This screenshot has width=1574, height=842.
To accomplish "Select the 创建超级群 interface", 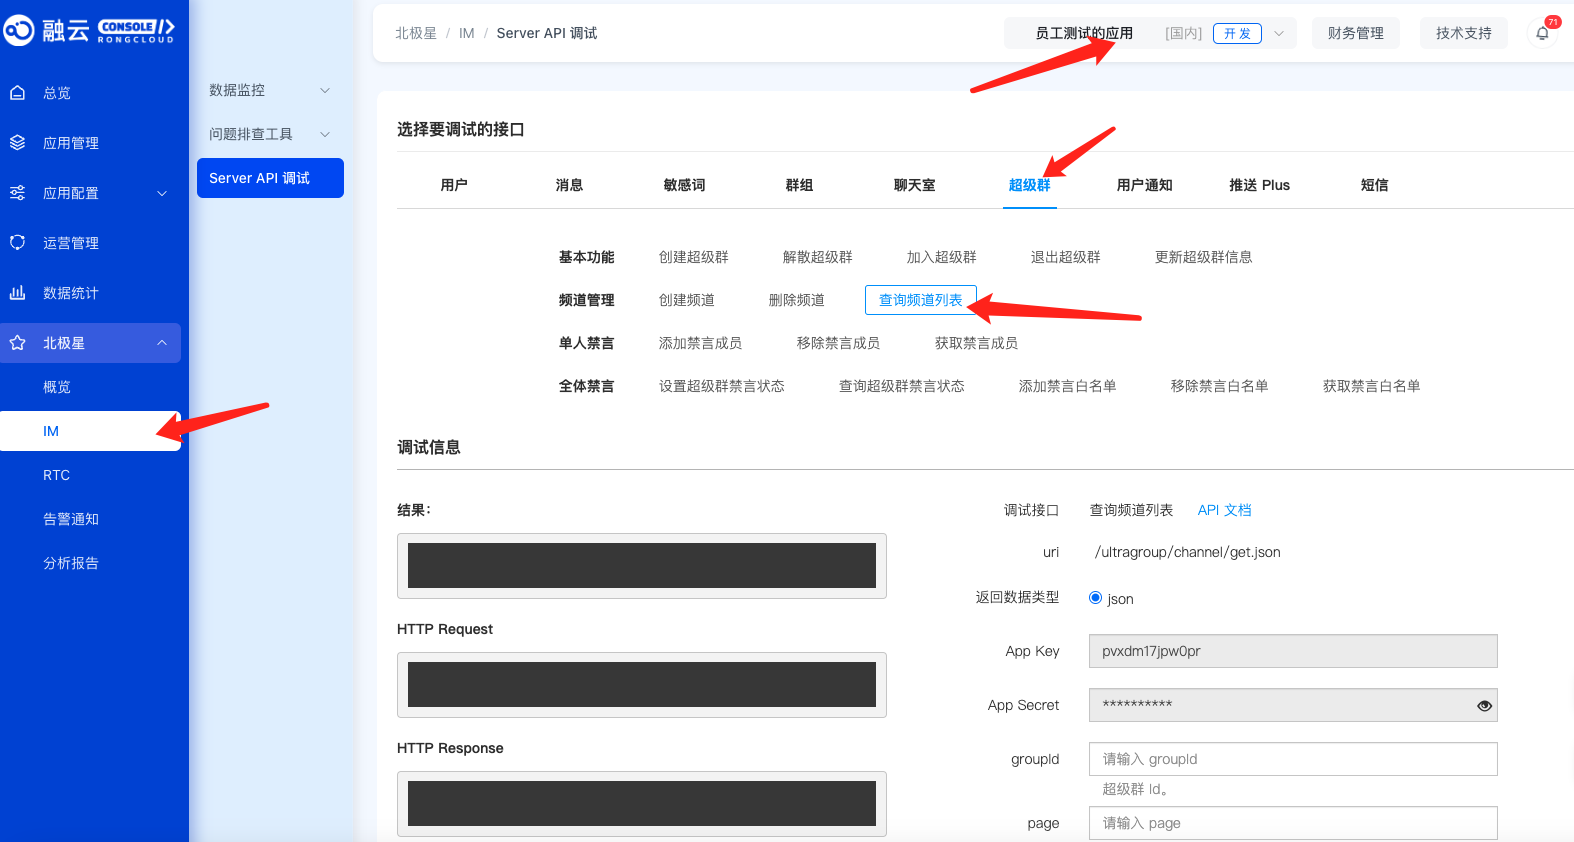I will [x=694, y=257].
